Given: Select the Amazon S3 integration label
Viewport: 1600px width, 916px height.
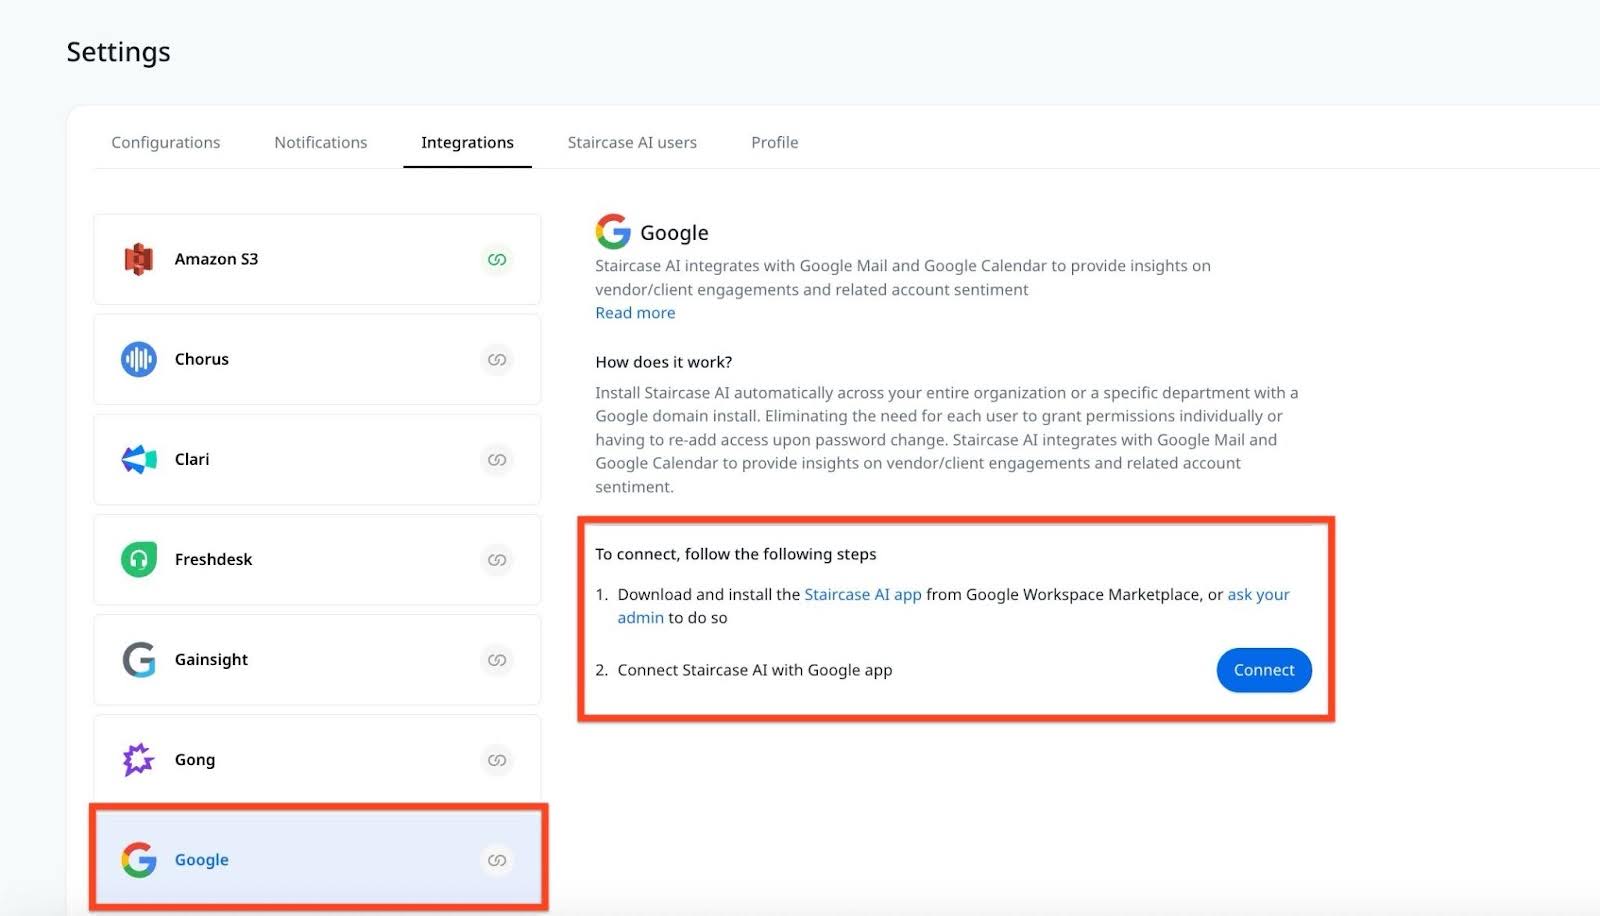Looking at the screenshot, I should 216,259.
